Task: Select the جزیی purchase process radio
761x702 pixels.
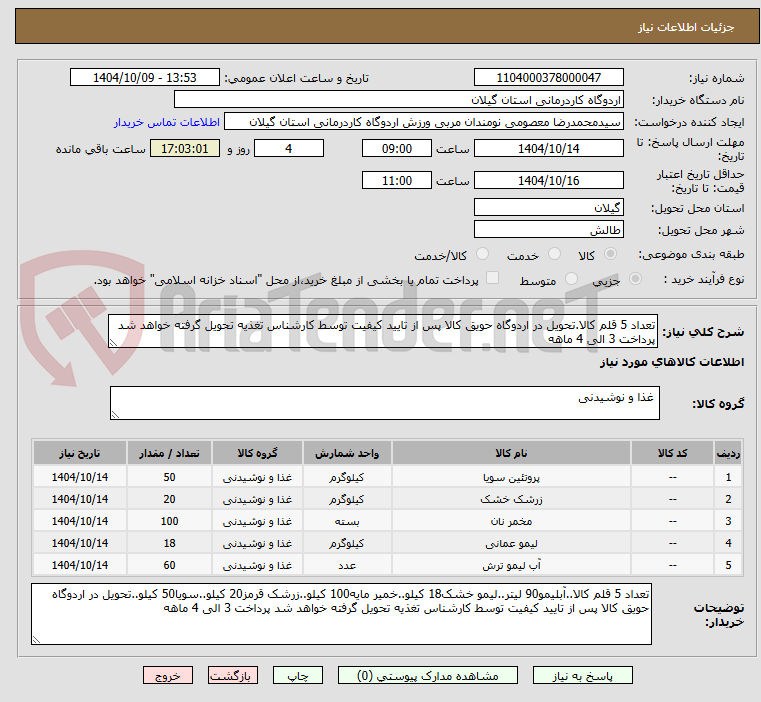Action: (x=635, y=279)
